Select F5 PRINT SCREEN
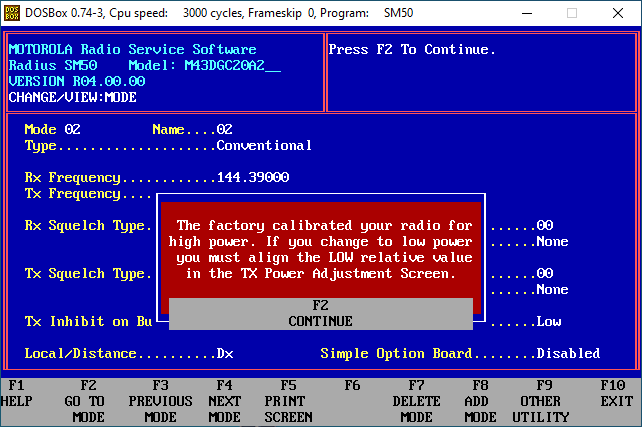Viewport: 642px width, 427px height. click(x=288, y=401)
